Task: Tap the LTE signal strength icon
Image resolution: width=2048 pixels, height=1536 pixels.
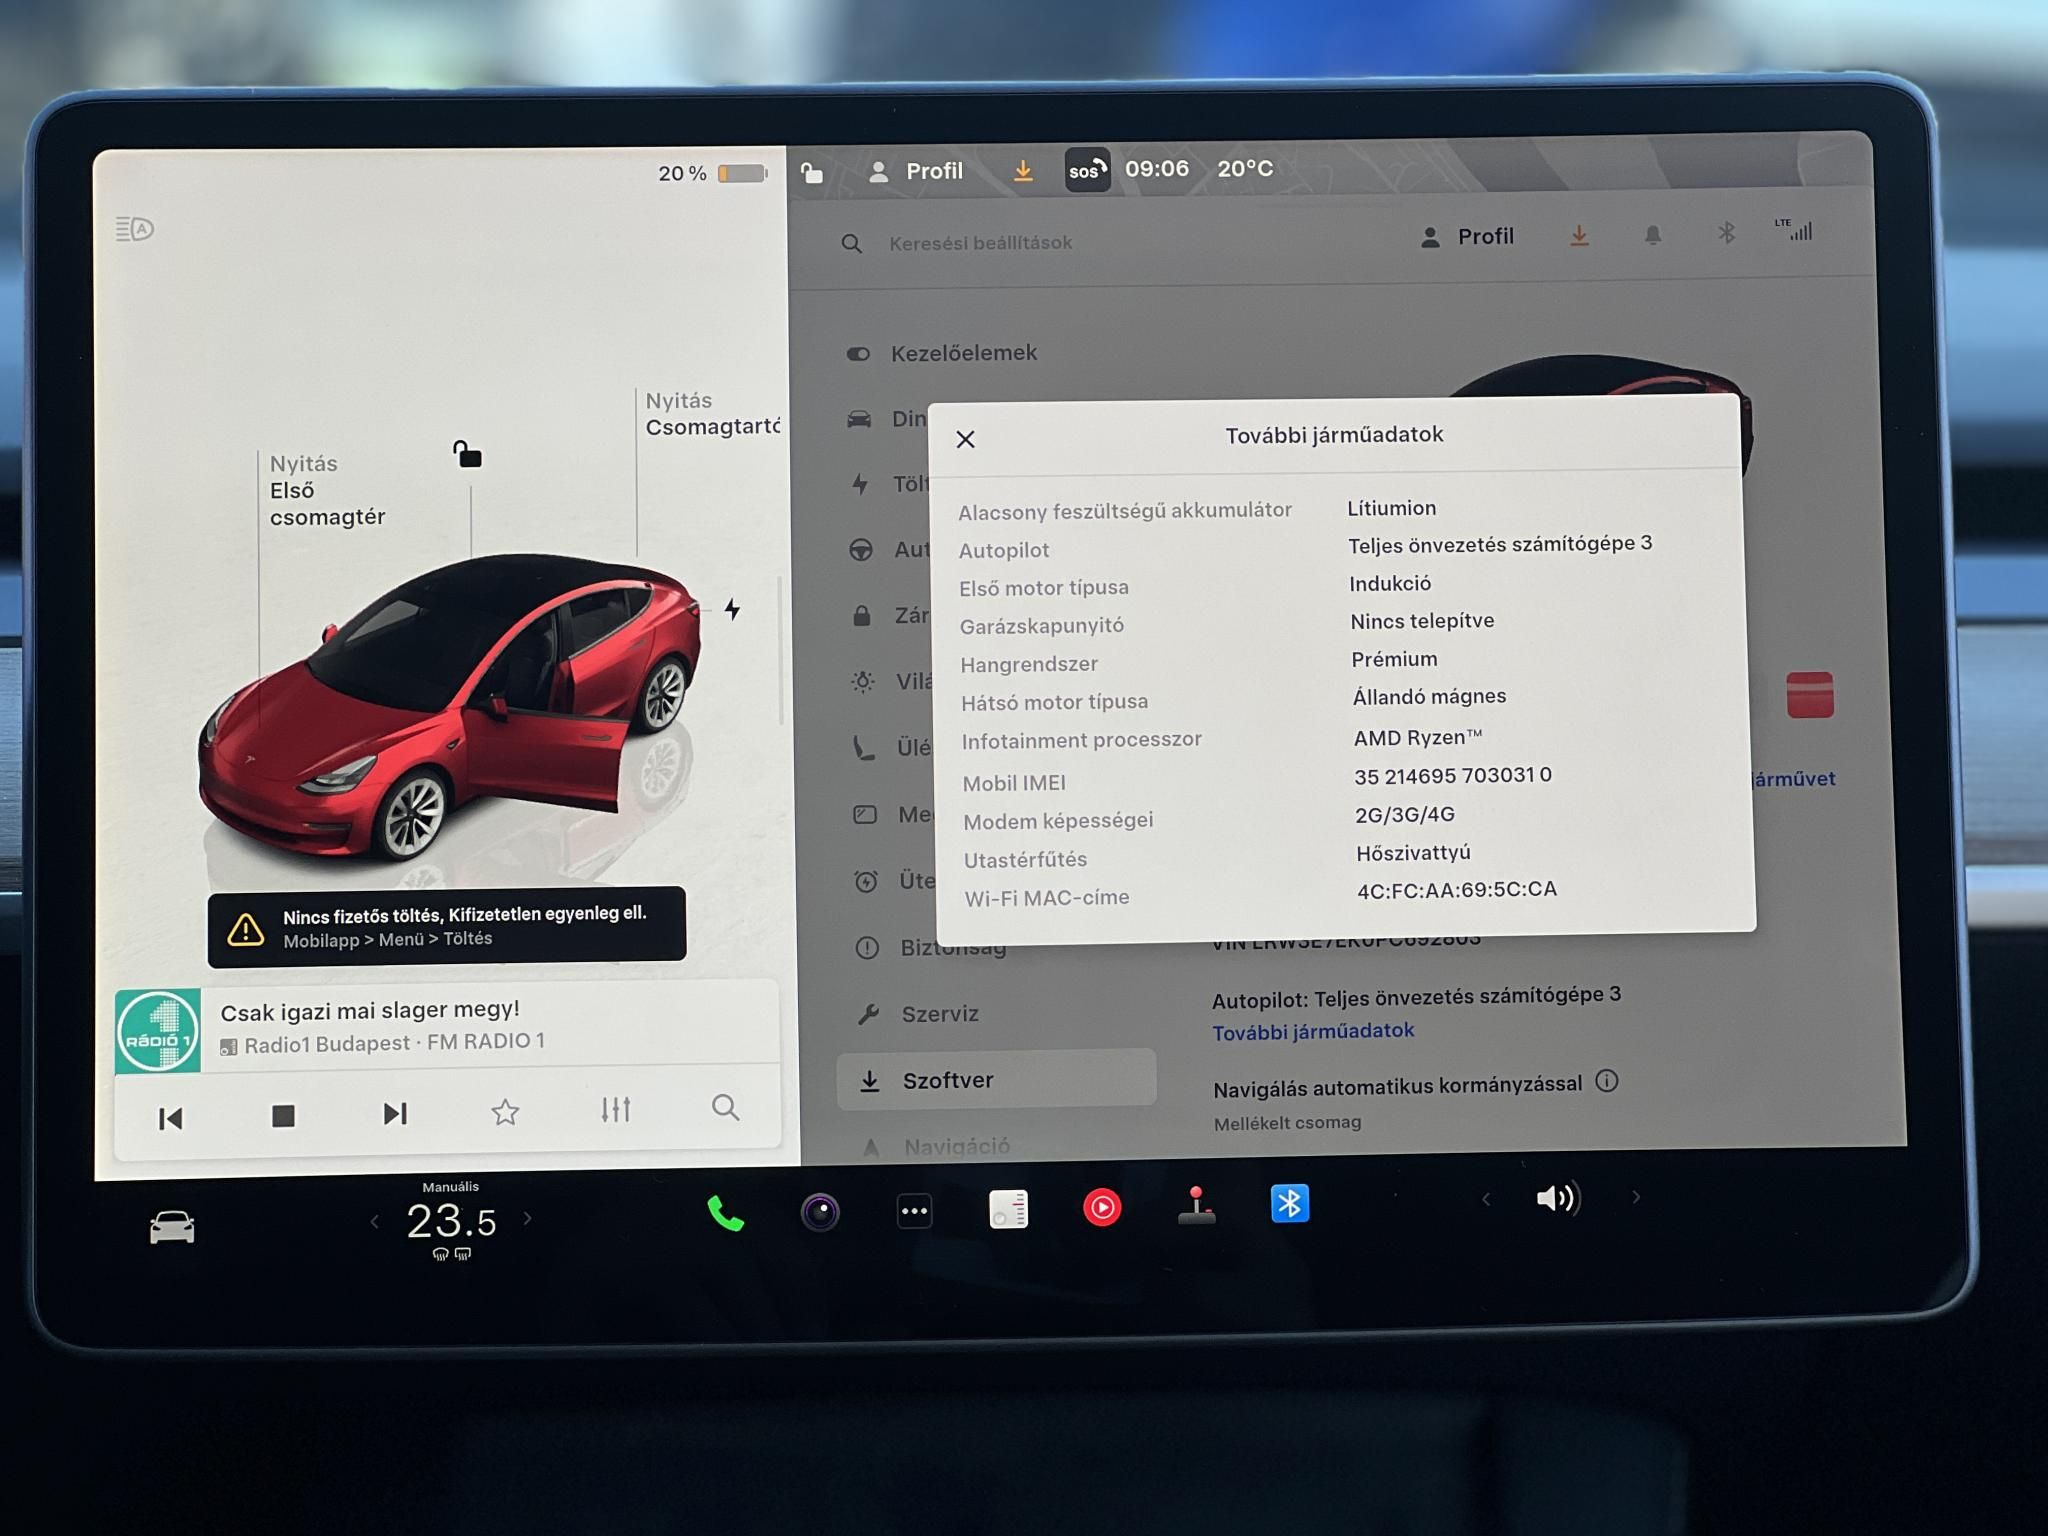Action: click(1794, 230)
